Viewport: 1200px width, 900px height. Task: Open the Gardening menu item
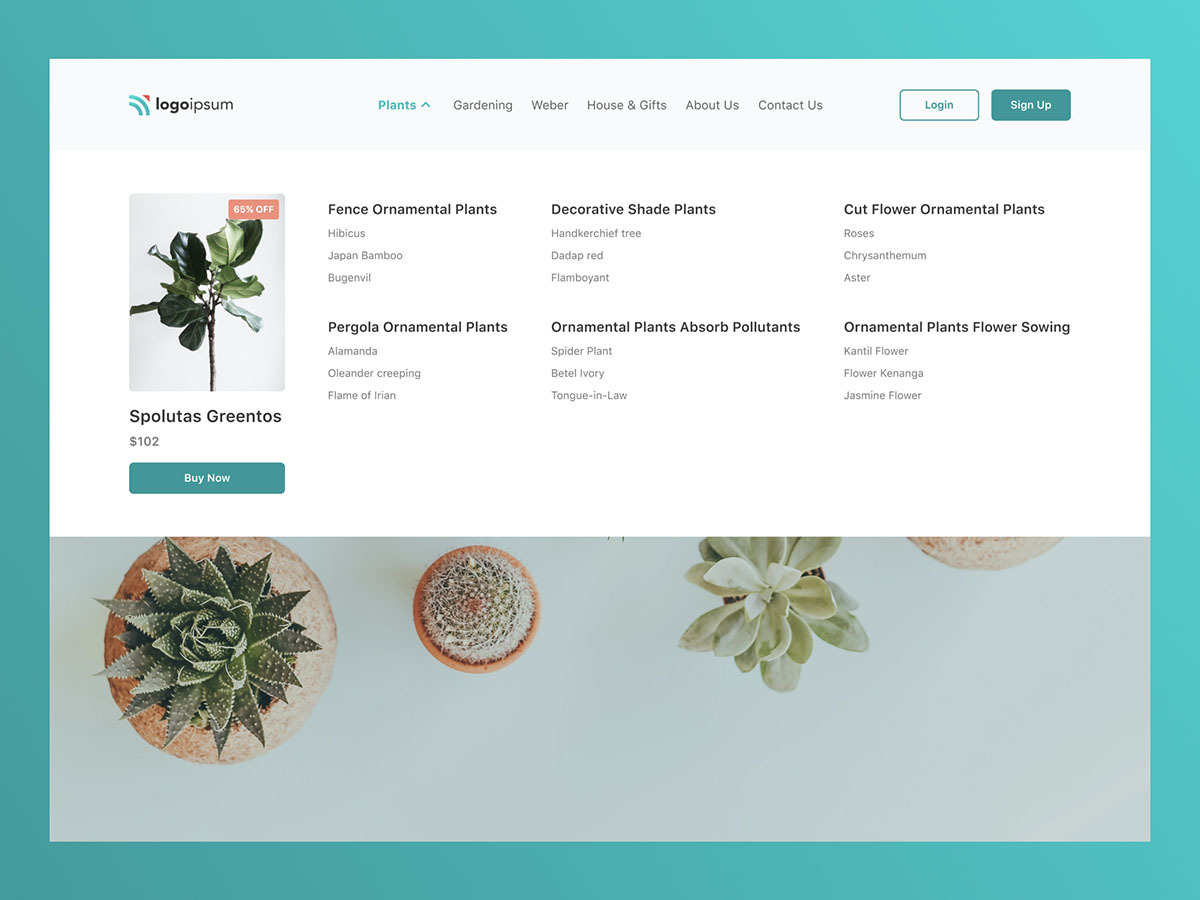coord(483,105)
